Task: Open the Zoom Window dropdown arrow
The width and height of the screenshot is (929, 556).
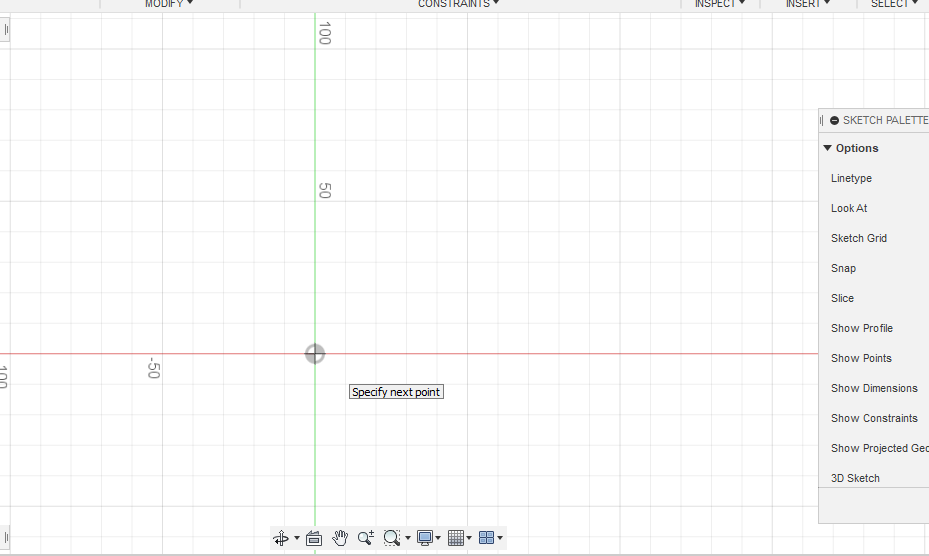Action: (x=408, y=538)
